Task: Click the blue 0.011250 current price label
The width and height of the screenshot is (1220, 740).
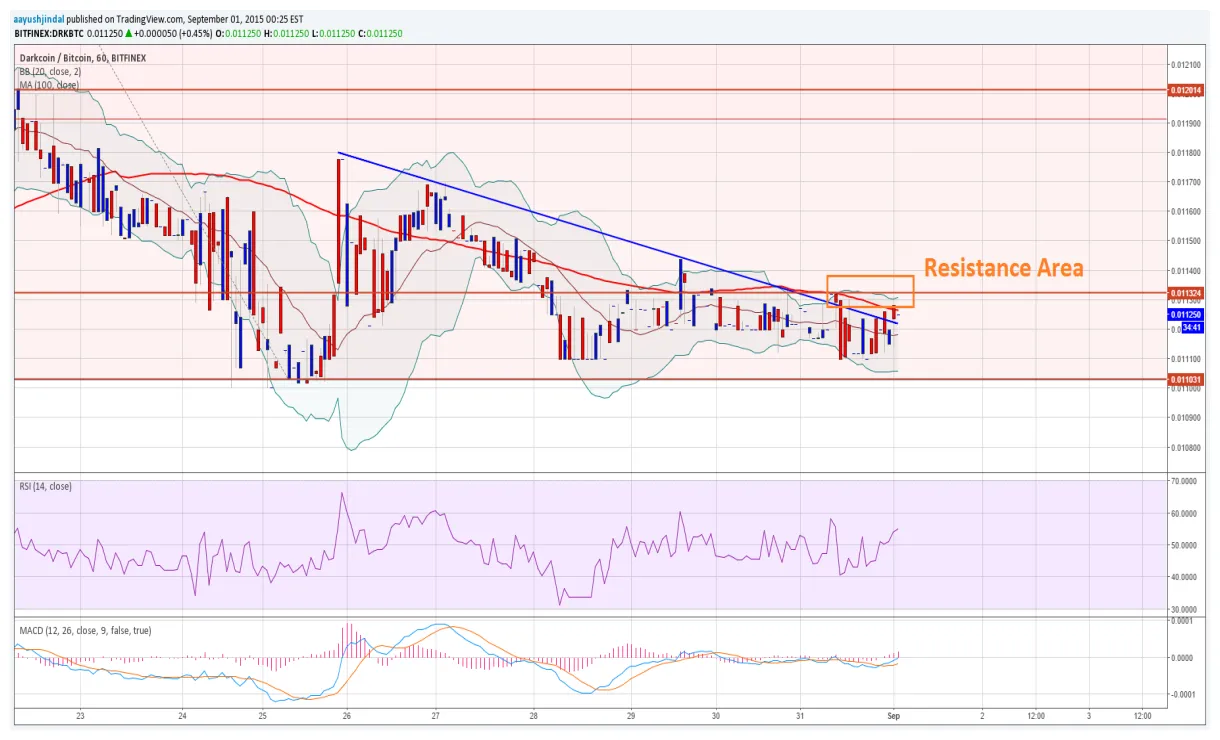Action: pos(1185,314)
